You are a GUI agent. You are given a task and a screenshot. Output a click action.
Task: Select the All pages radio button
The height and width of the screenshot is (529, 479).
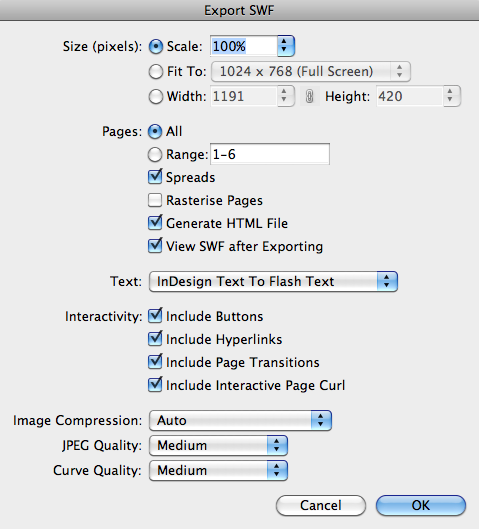pyautogui.click(x=155, y=132)
